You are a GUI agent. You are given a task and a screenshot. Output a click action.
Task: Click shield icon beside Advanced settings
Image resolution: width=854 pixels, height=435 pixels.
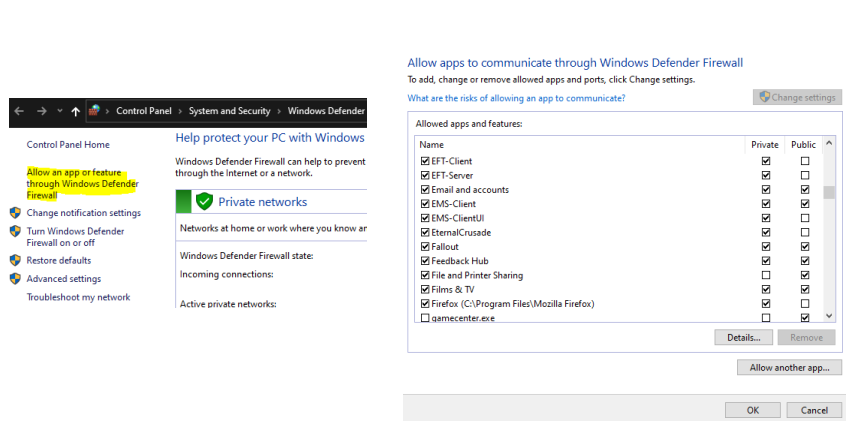click(15, 279)
